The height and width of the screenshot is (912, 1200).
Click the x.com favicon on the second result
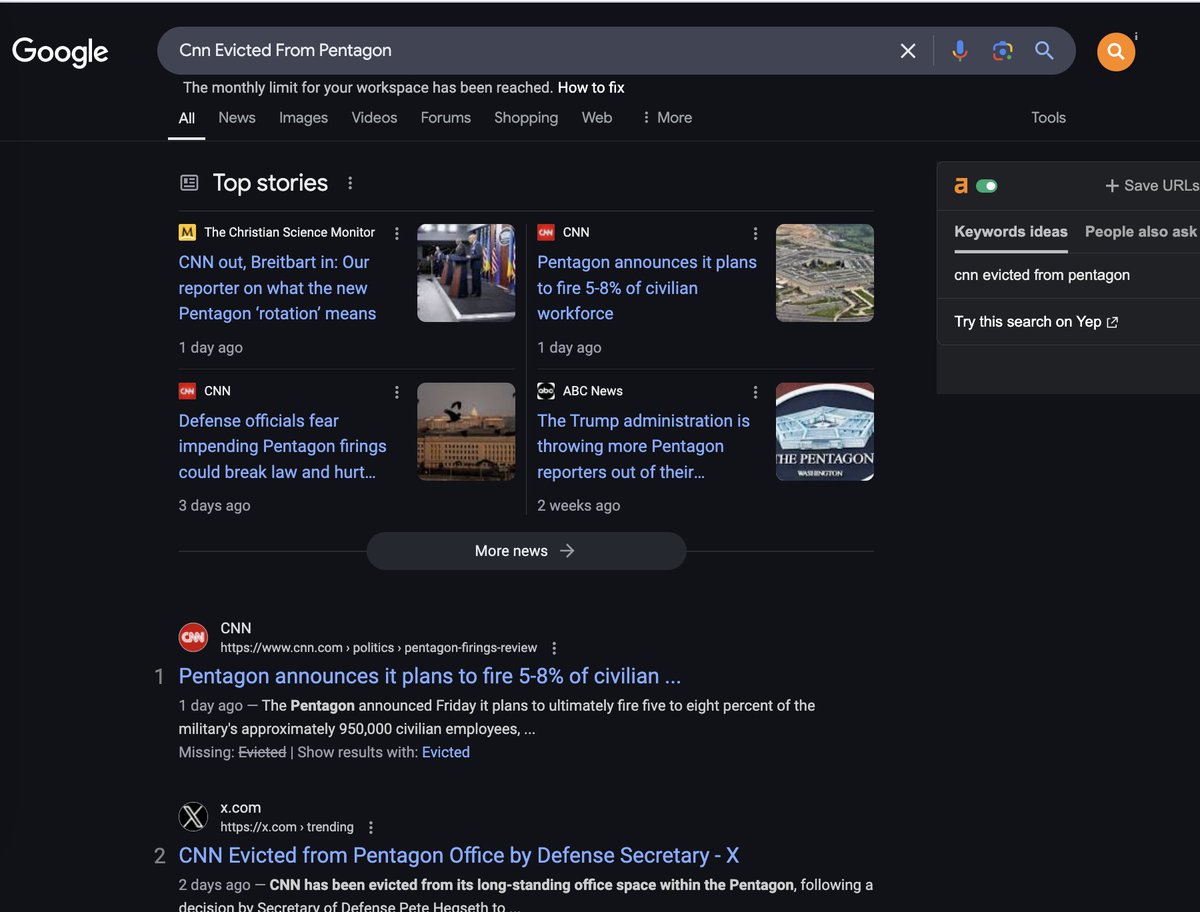(x=193, y=816)
